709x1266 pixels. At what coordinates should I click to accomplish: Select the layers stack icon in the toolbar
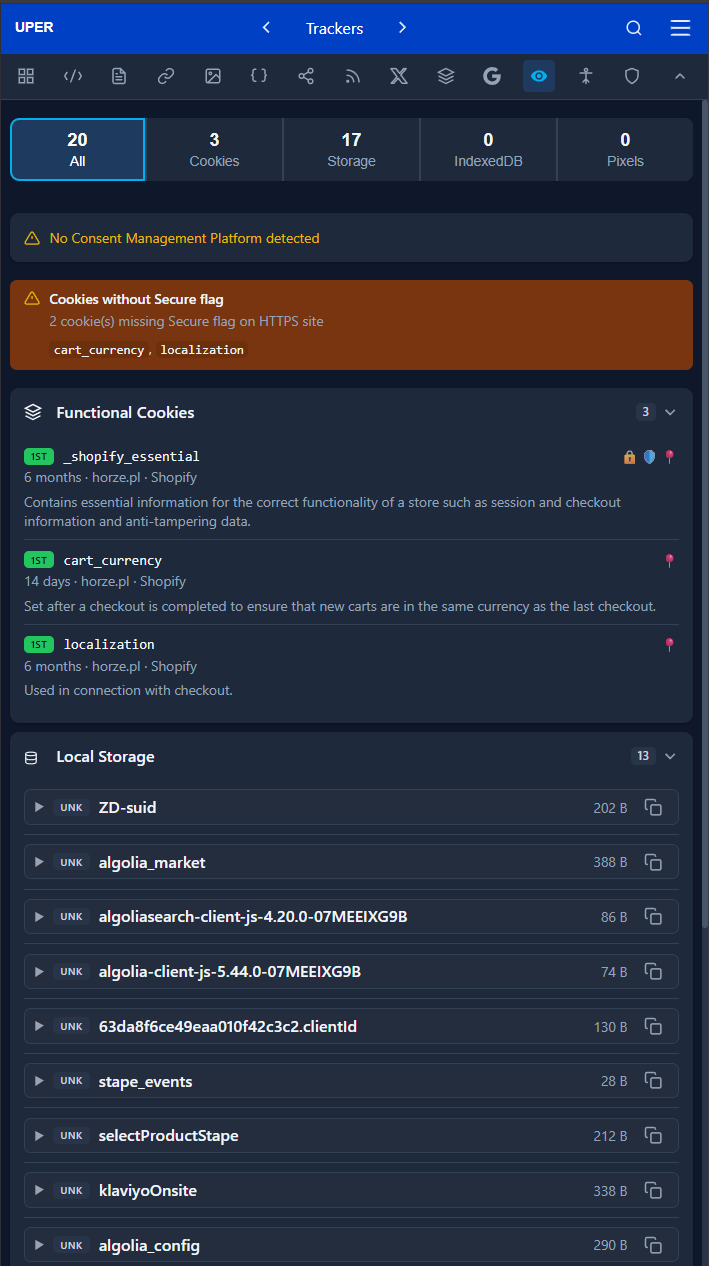click(445, 76)
